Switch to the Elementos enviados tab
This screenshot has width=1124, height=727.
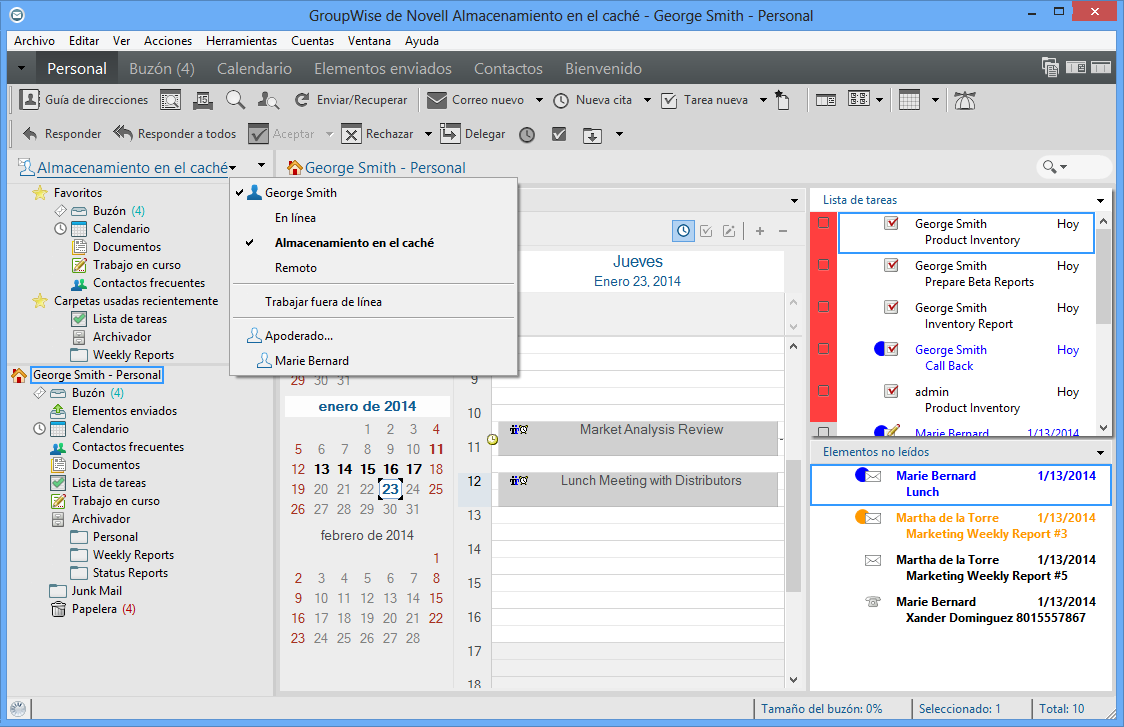tap(383, 69)
